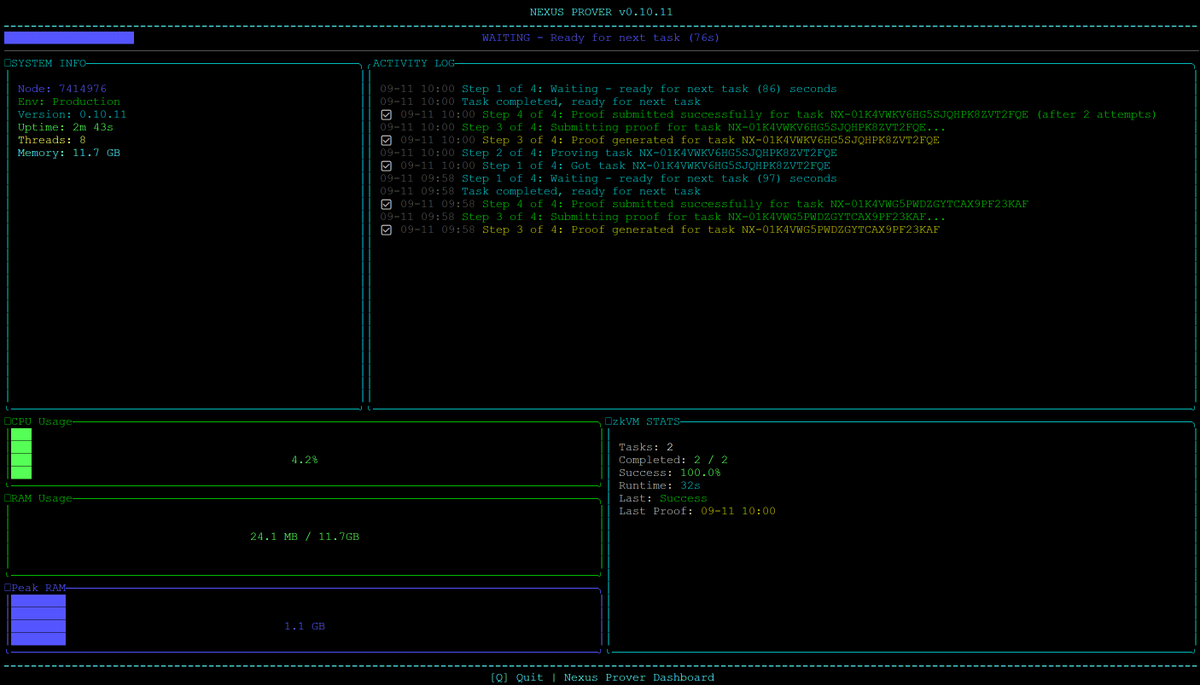Click the Uptime: 2m 43s line
The height and width of the screenshot is (685, 1200).
coord(65,128)
